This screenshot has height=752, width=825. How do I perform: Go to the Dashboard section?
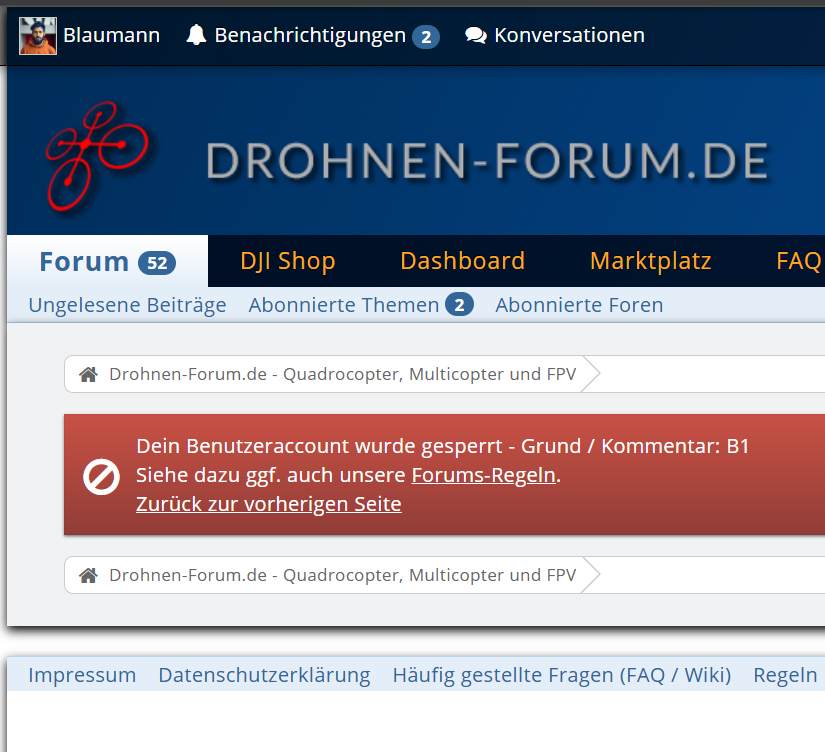click(462, 261)
